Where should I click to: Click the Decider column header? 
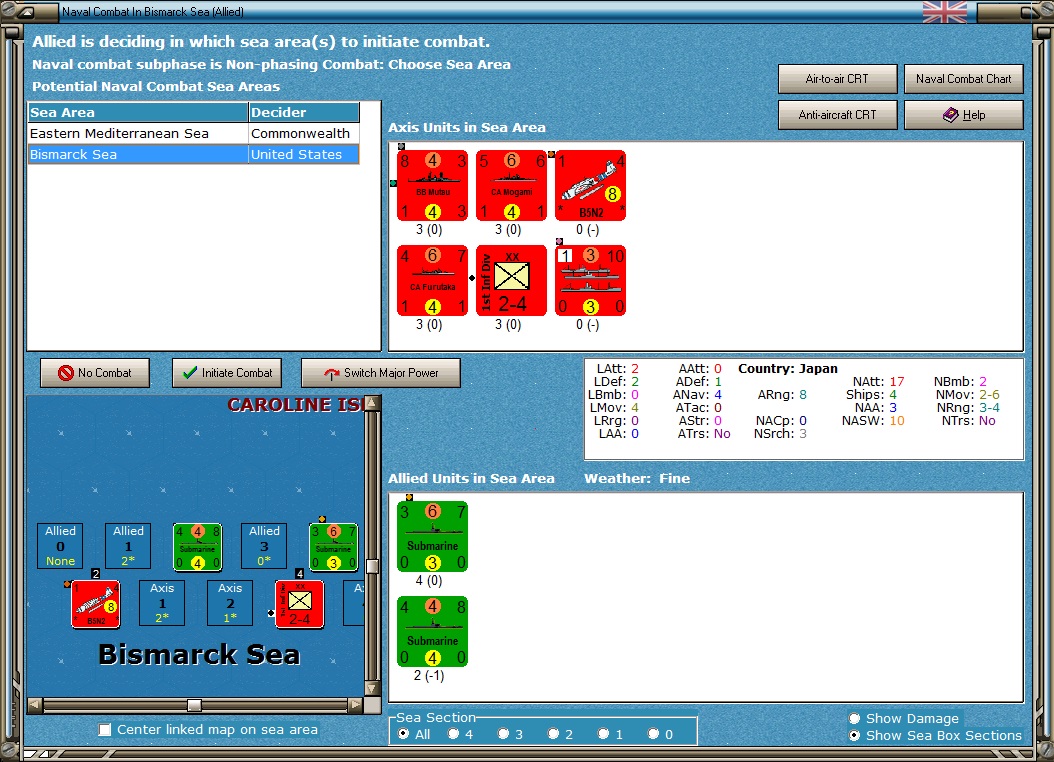pyautogui.click(x=304, y=112)
